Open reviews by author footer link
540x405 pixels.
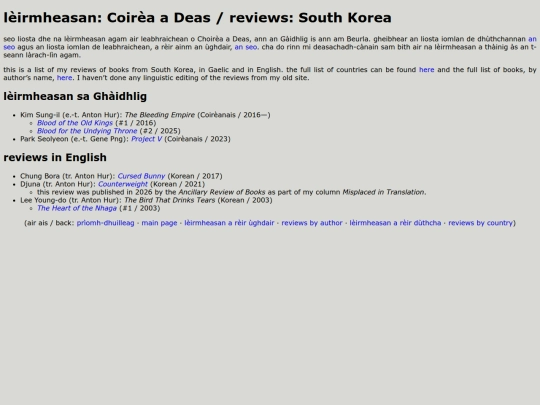[312, 223]
